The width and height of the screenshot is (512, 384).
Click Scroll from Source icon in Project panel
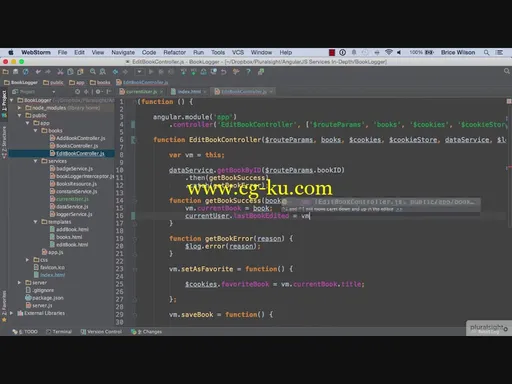tap(77, 92)
